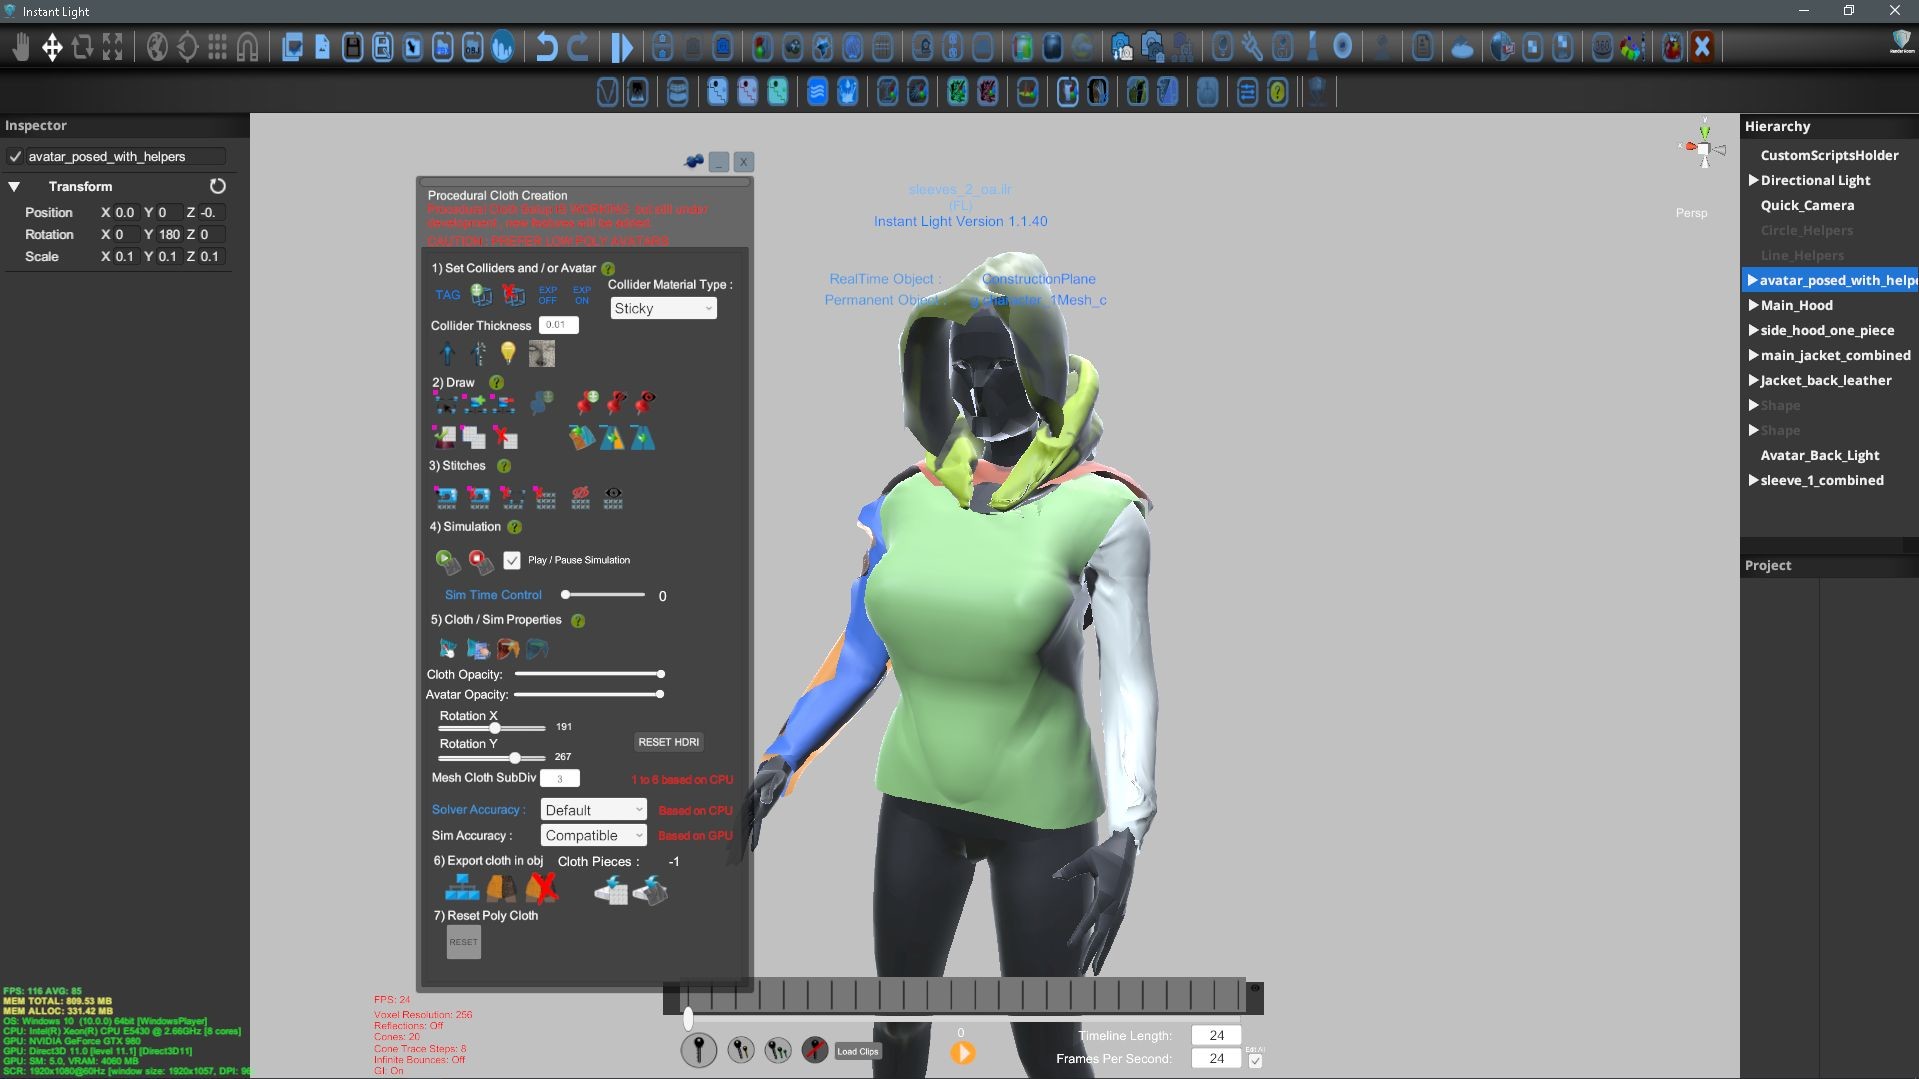1919x1079 pixels.
Task: Open the Collider Material Type Sticky dropdown
Action: (662, 308)
